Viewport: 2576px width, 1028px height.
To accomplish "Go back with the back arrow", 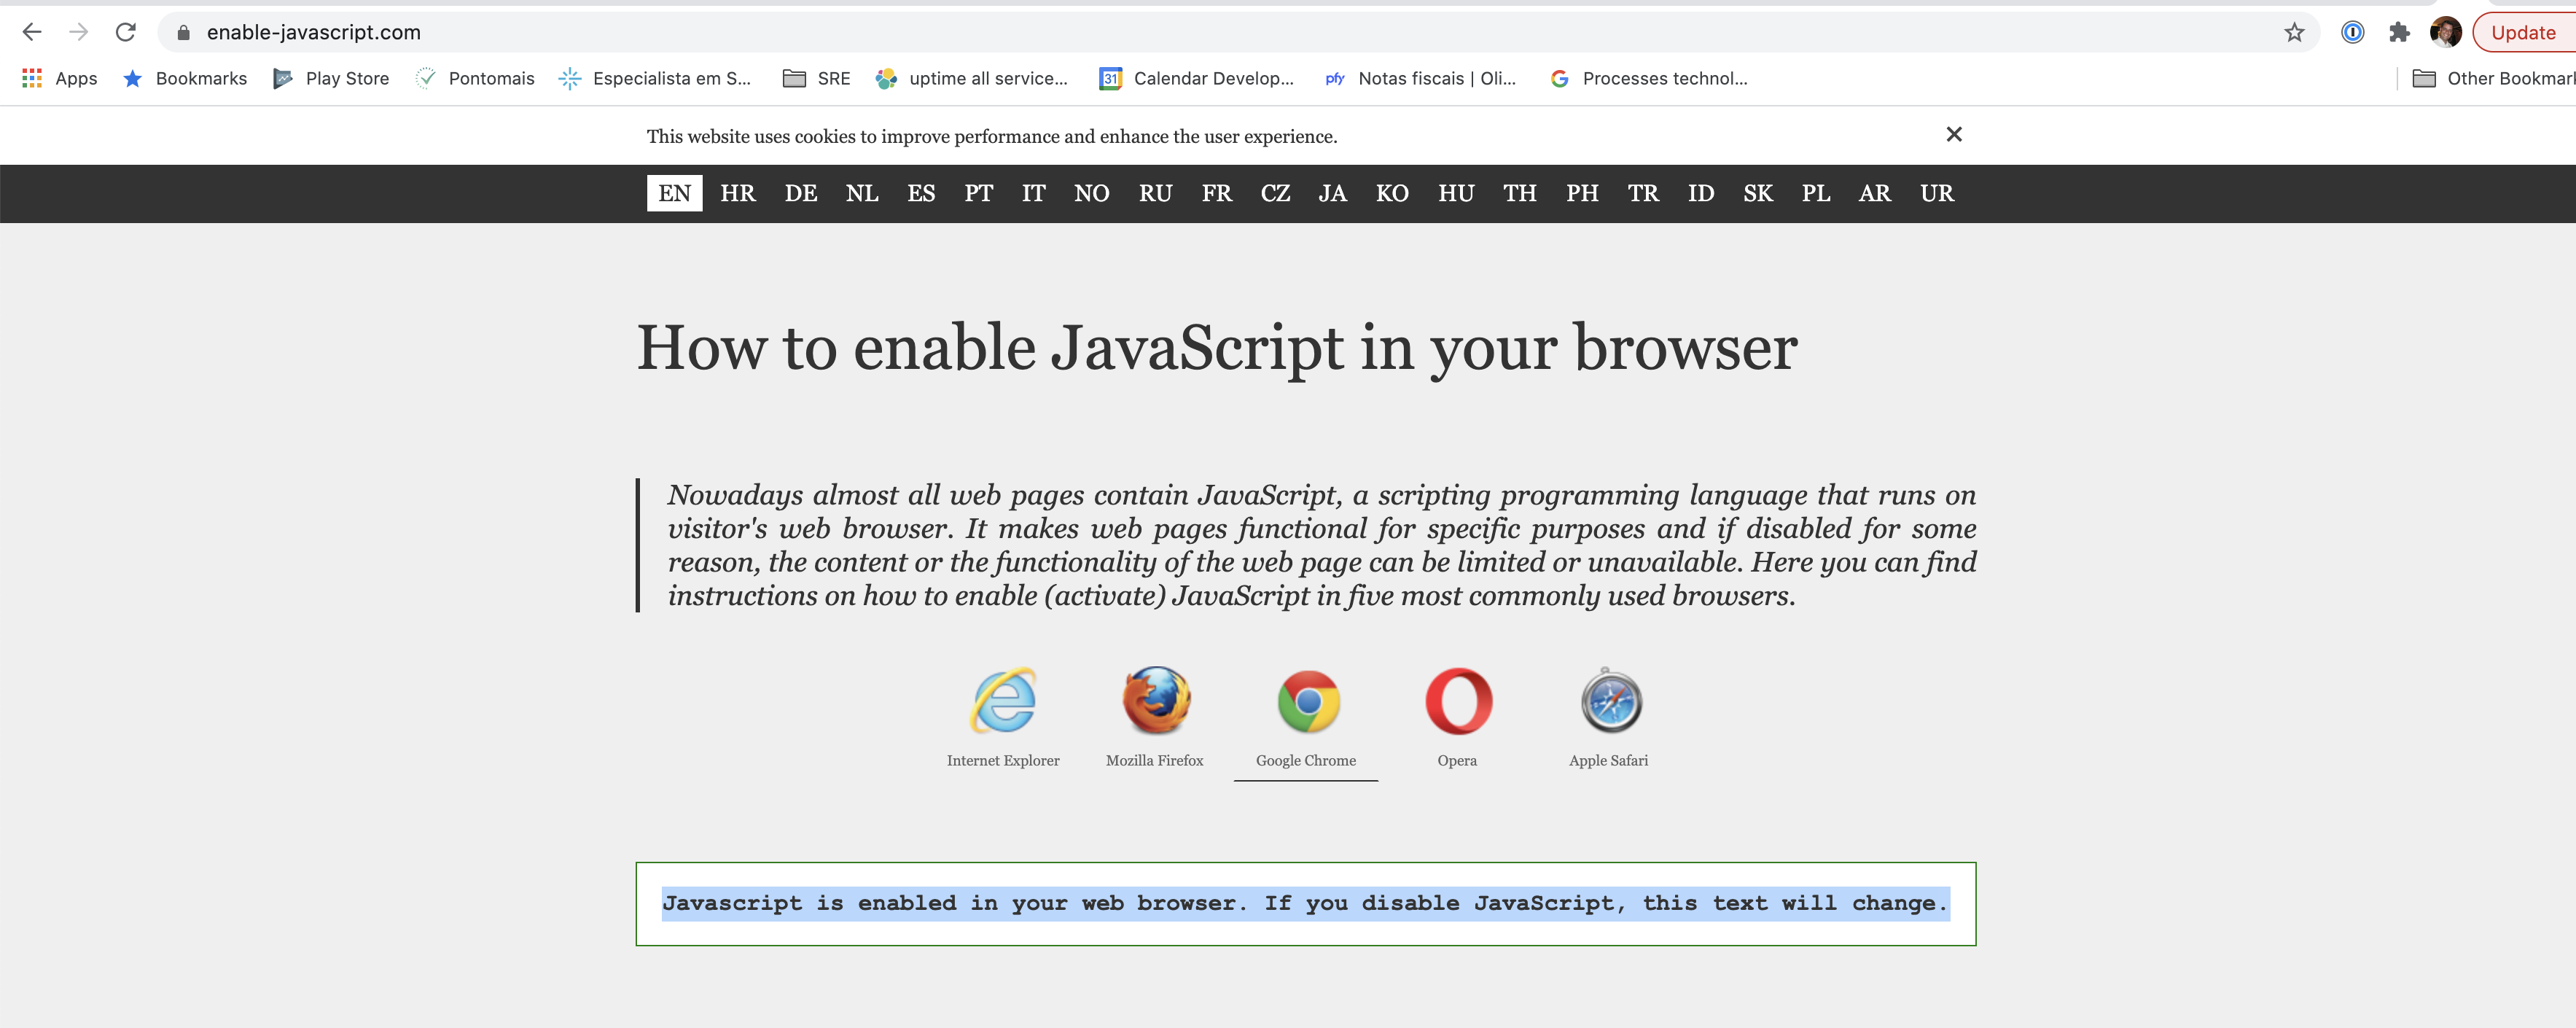I will [x=32, y=32].
